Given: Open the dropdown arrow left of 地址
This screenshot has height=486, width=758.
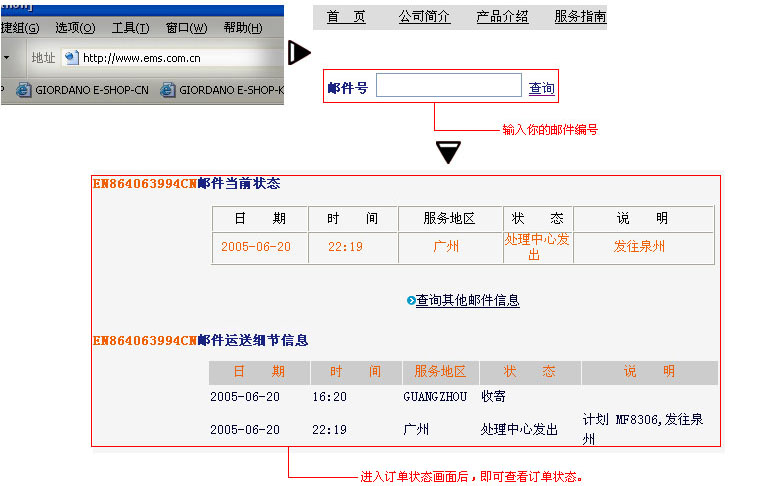Looking at the screenshot, I should coord(6,58).
